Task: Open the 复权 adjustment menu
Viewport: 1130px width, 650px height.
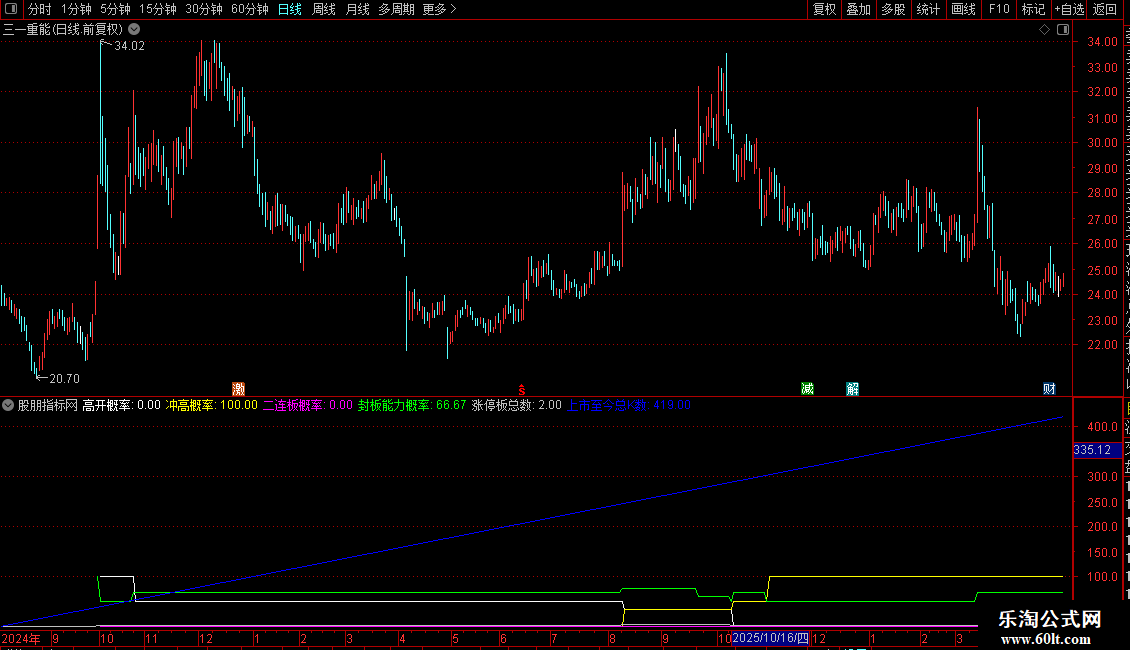Action: [x=824, y=9]
